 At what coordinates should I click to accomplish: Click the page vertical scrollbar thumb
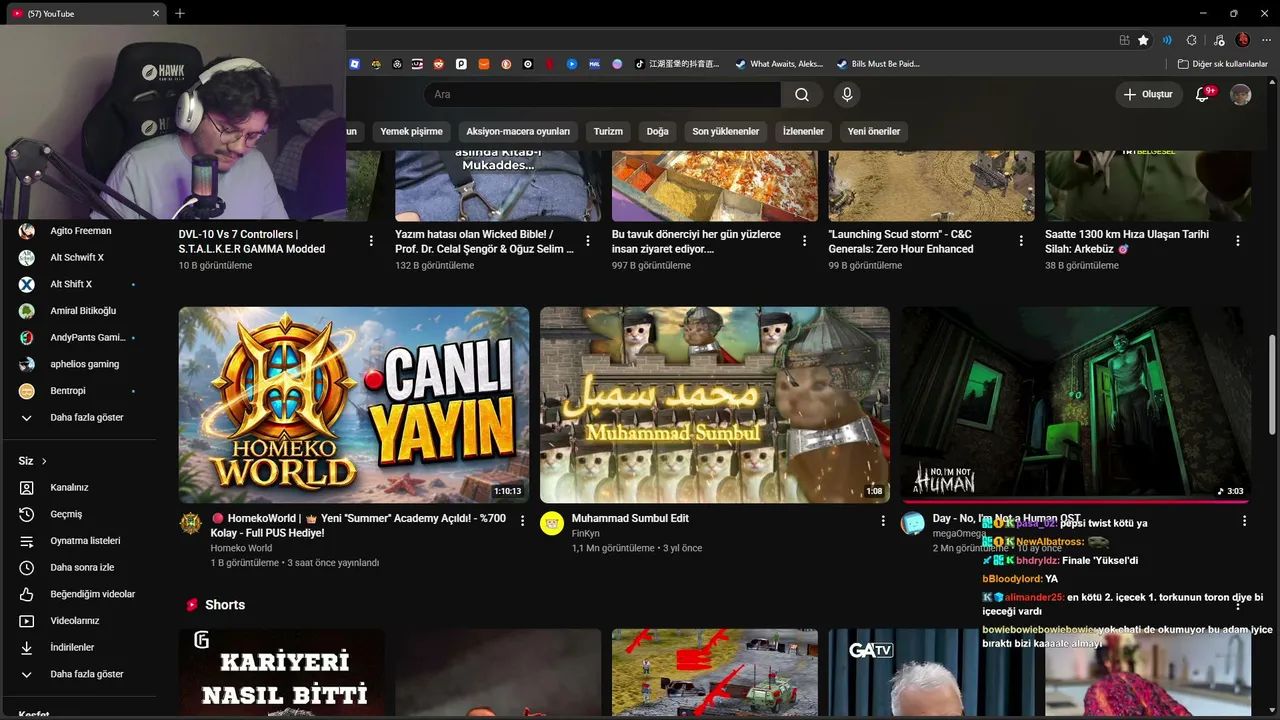point(1273,385)
